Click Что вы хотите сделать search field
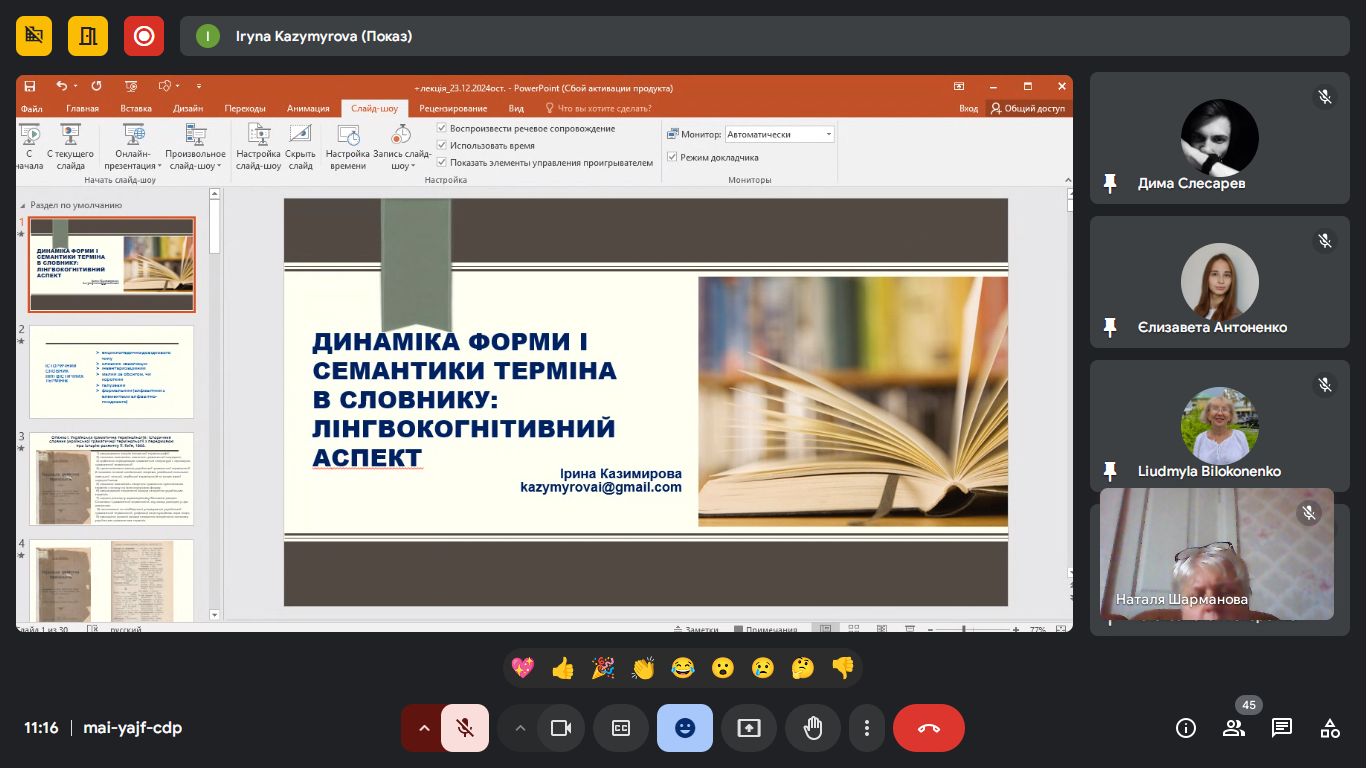1366x768 pixels. tap(598, 108)
